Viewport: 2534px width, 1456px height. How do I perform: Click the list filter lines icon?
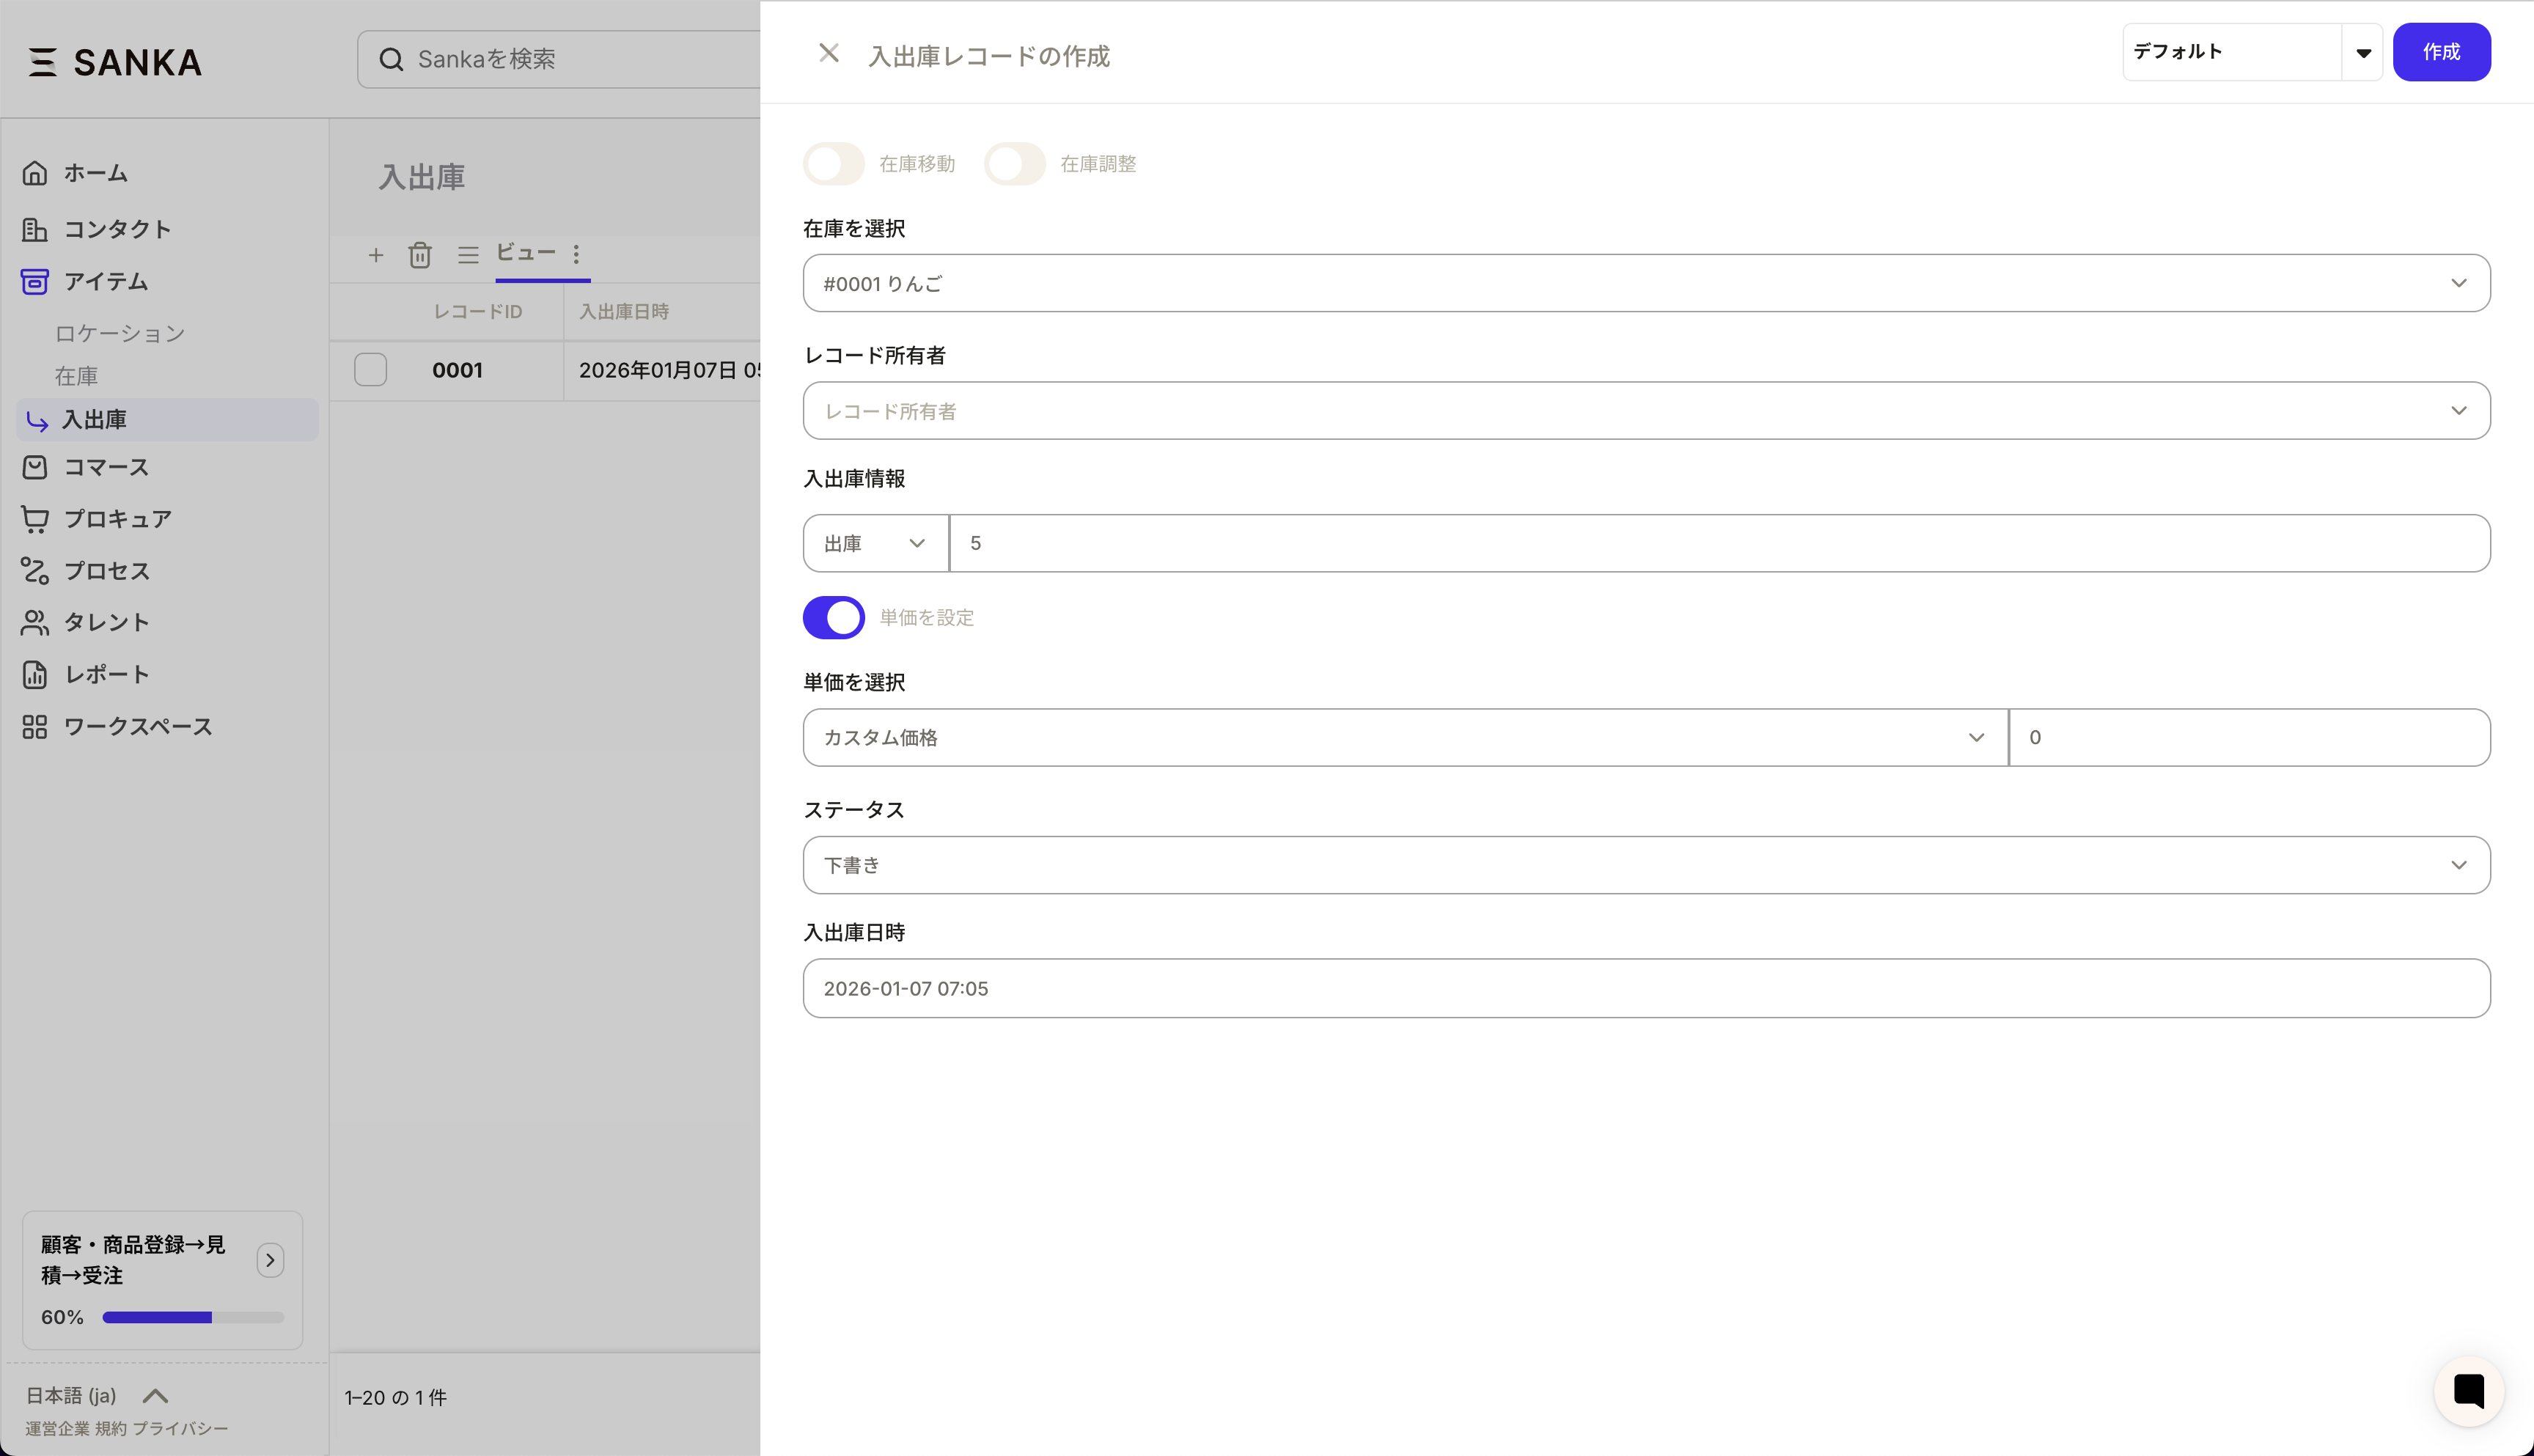(x=468, y=255)
